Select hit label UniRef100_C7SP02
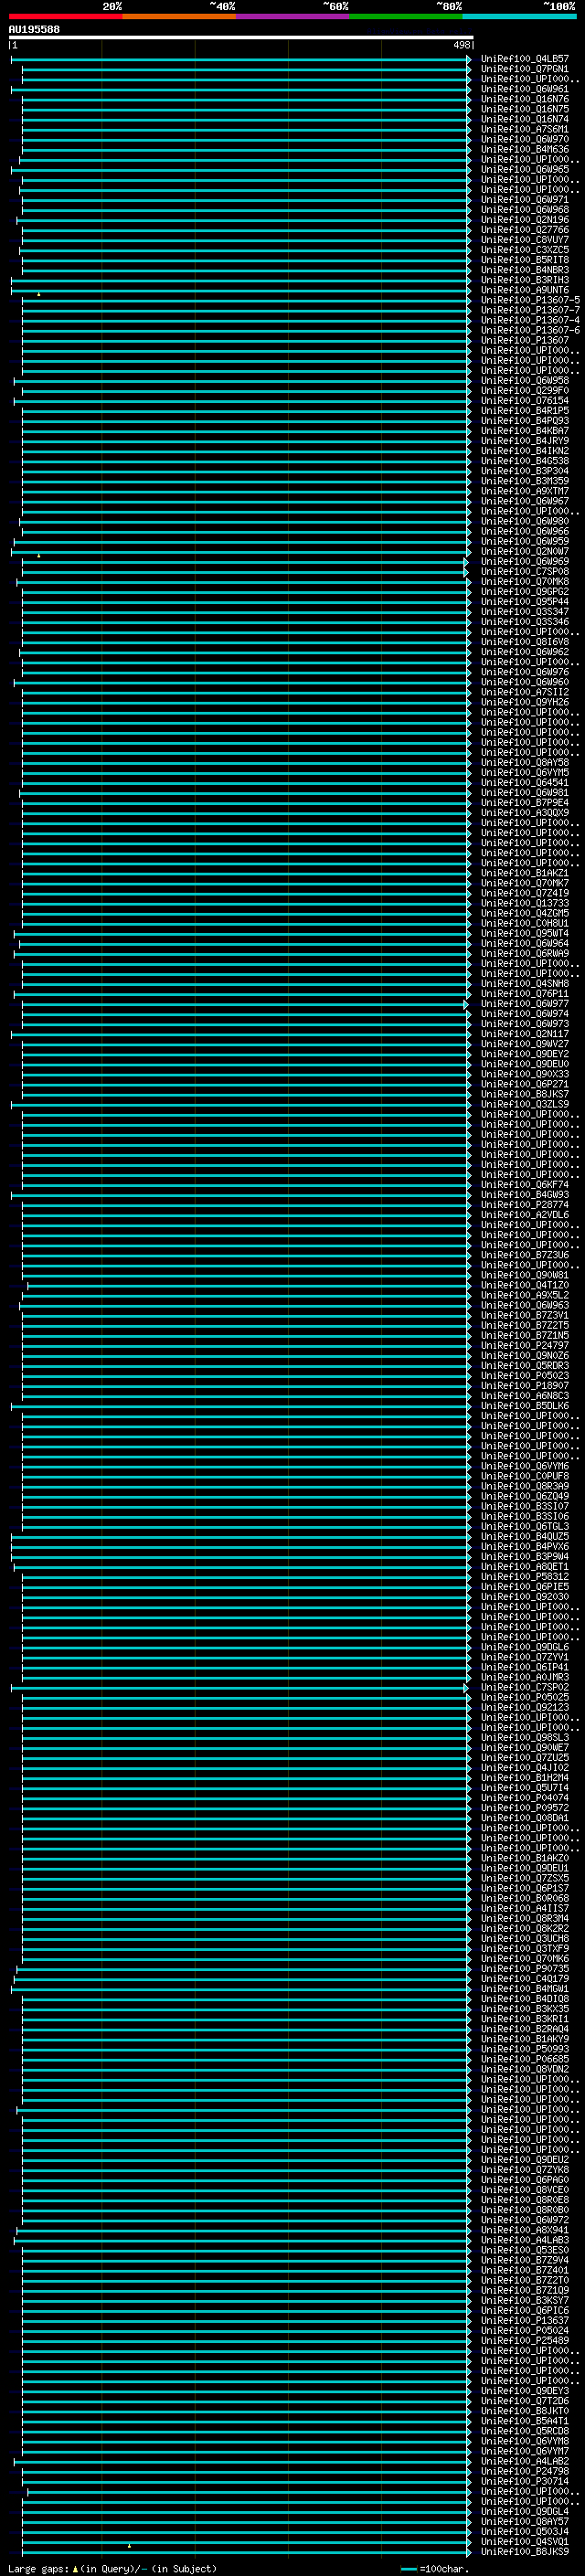This screenshot has height=2576, width=585. tap(525, 1687)
